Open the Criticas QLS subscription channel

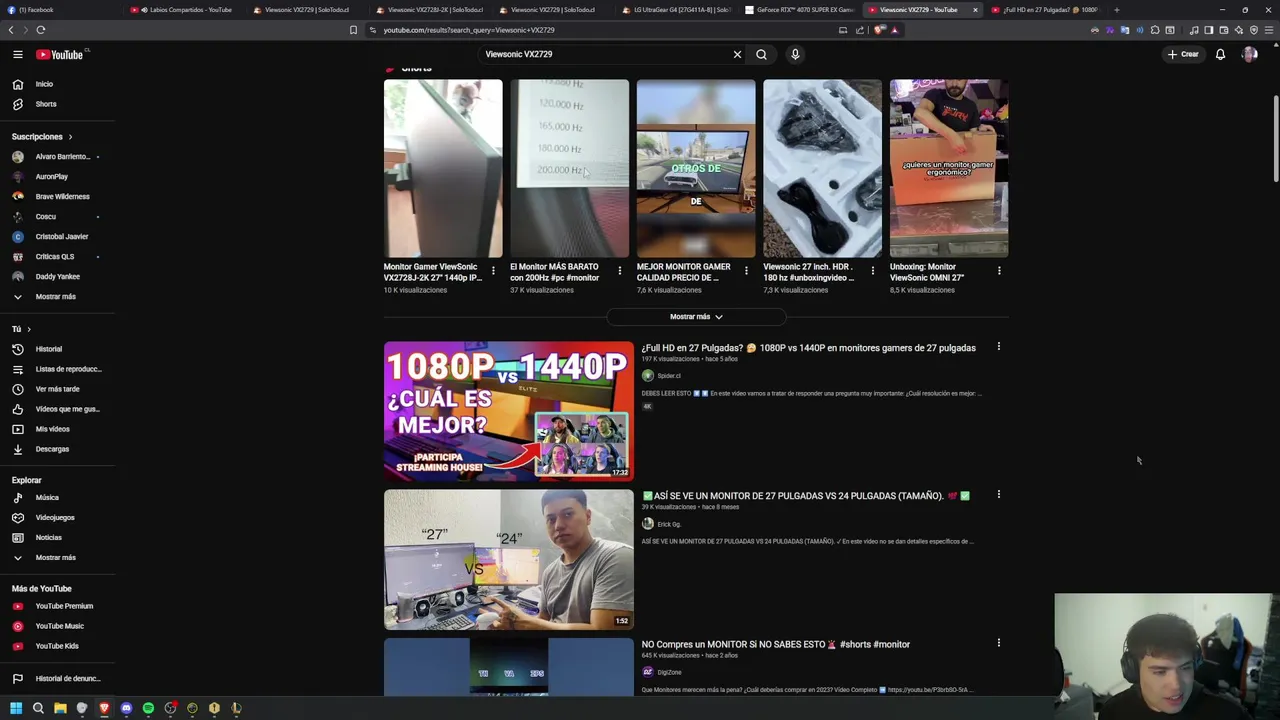tap(57, 256)
